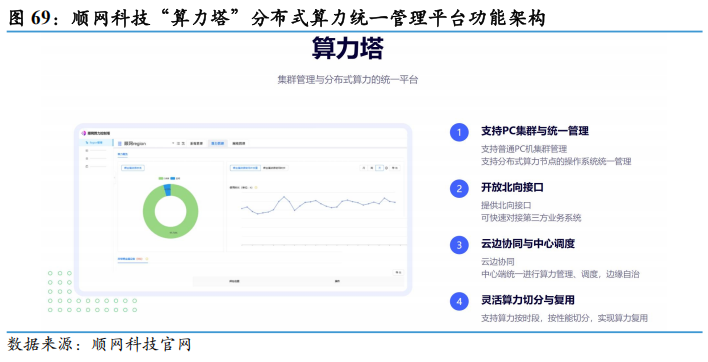Click the 开放北向接口 heading
The width and height of the screenshot is (708, 362).
pyautogui.click(x=512, y=187)
